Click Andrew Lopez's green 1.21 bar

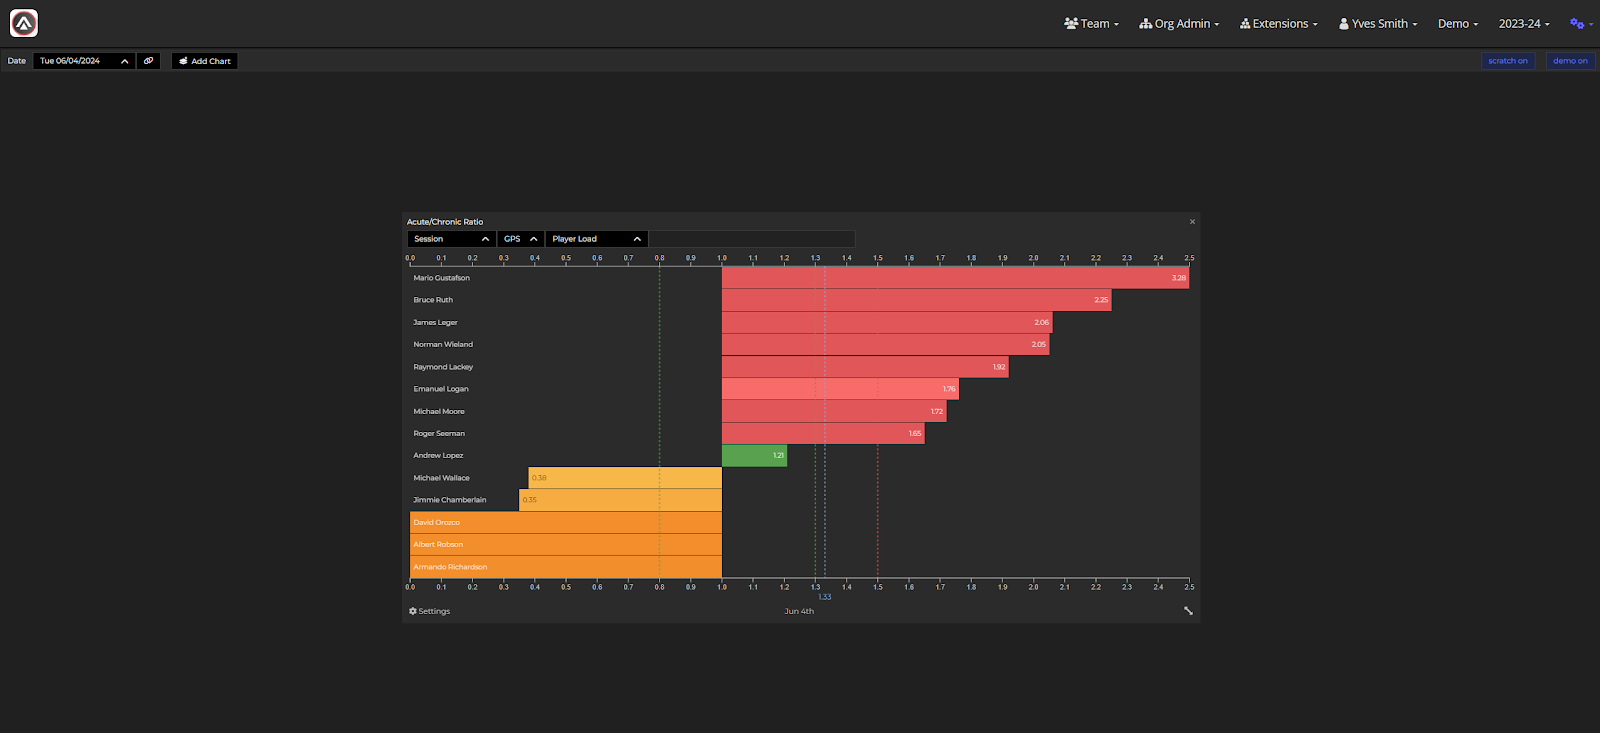pyautogui.click(x=754, y=456)
